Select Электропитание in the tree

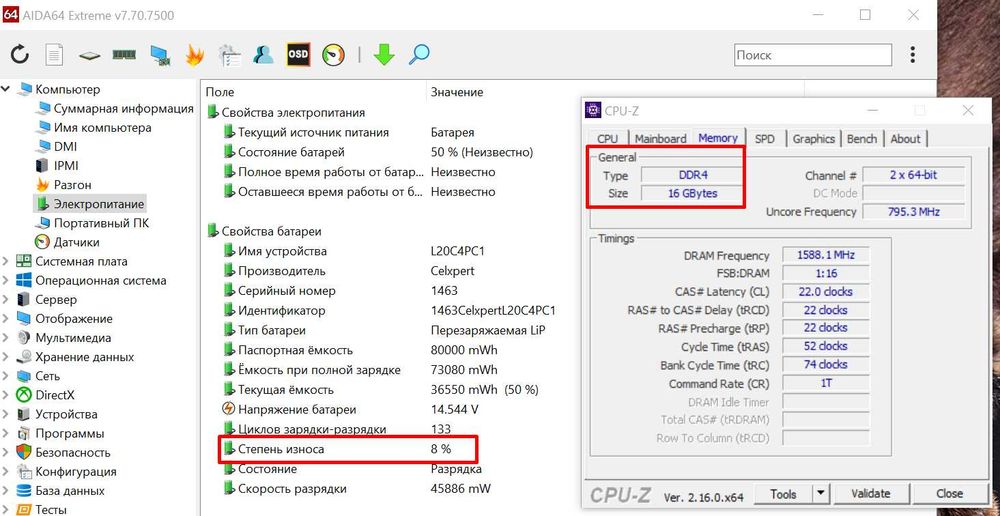click(x=98, y=204)
